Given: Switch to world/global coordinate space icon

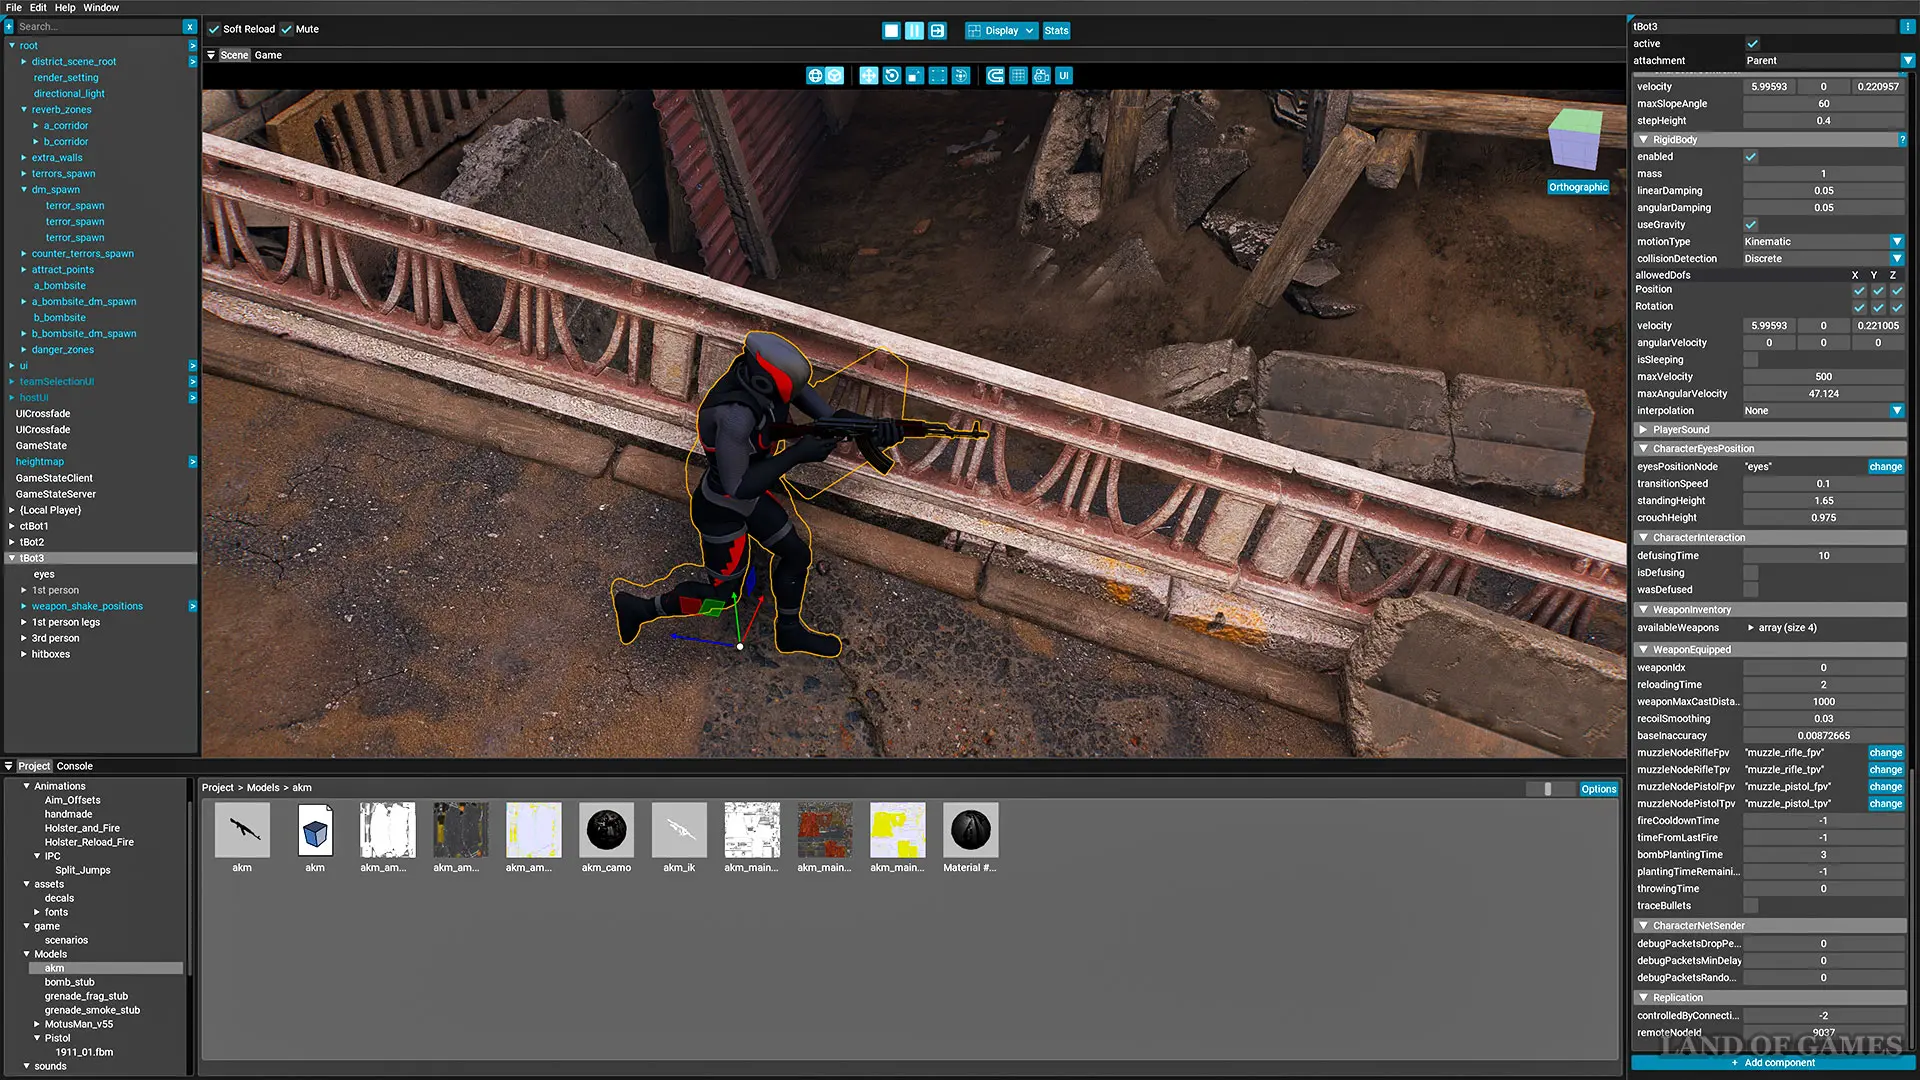Looking at the screenshot, I should [x=815, y=76].
